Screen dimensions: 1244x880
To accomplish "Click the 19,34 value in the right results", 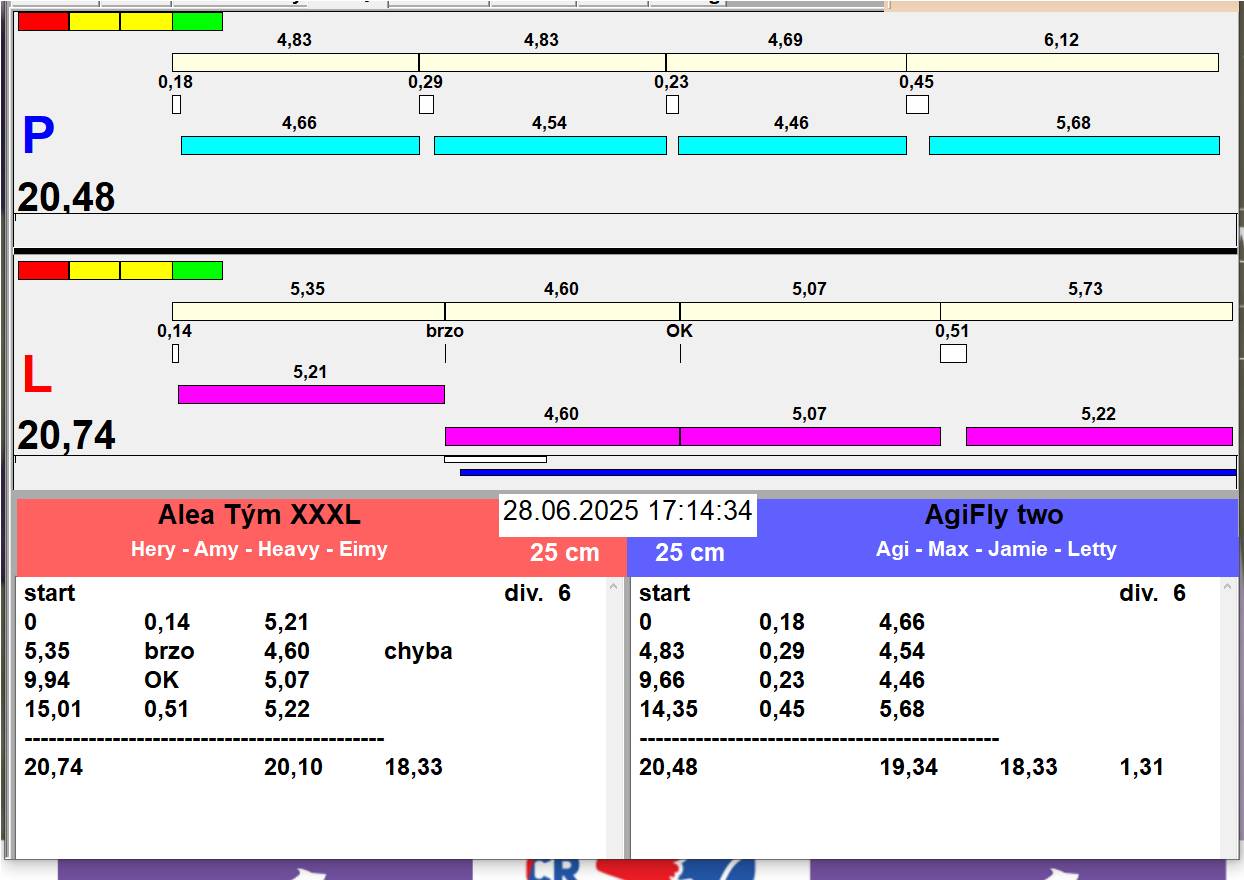I will pyautogui.click(x=908, y=767).
